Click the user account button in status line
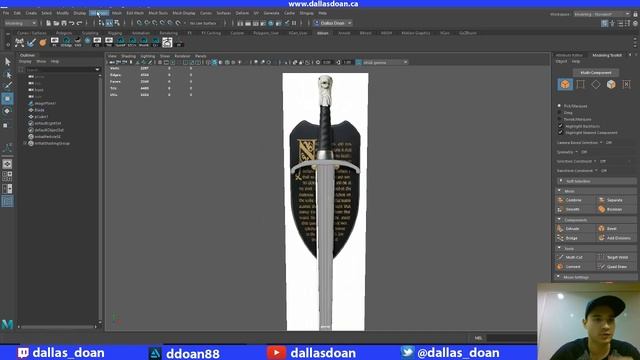Image resolution: width=640 pixels, height=360 pixels. (x=332, y=23)
